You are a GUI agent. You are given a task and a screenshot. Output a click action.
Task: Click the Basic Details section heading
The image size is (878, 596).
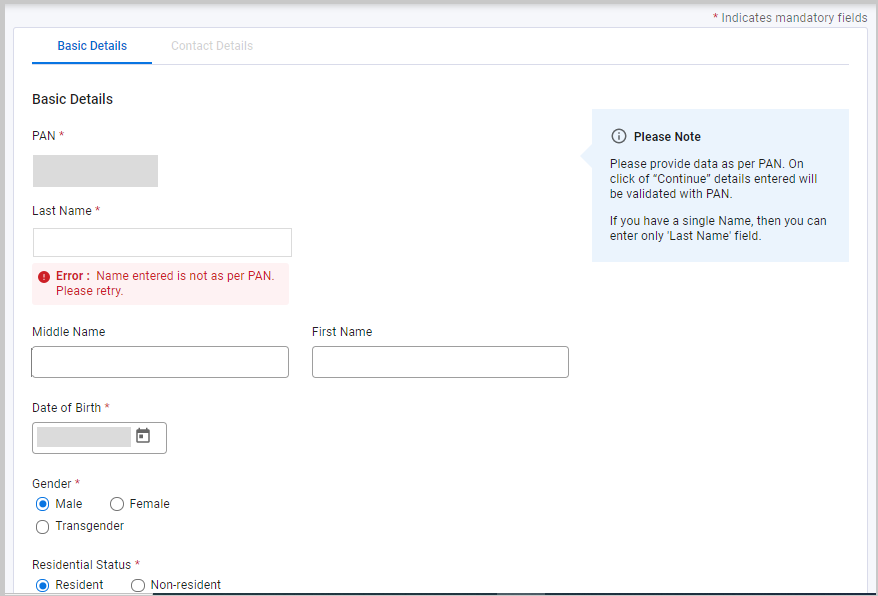pos(72,99)
